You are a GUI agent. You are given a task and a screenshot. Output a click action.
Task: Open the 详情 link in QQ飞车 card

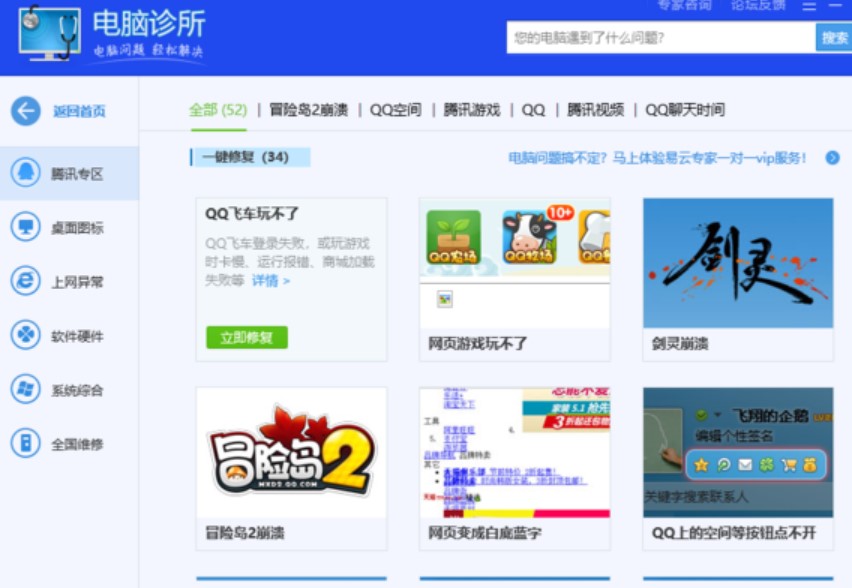coord(271,281)
